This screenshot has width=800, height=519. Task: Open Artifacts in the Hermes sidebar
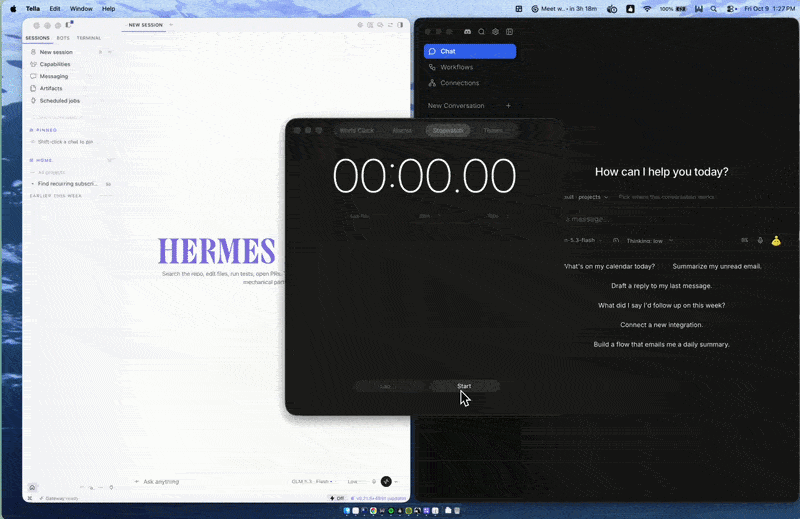(51, 88)
